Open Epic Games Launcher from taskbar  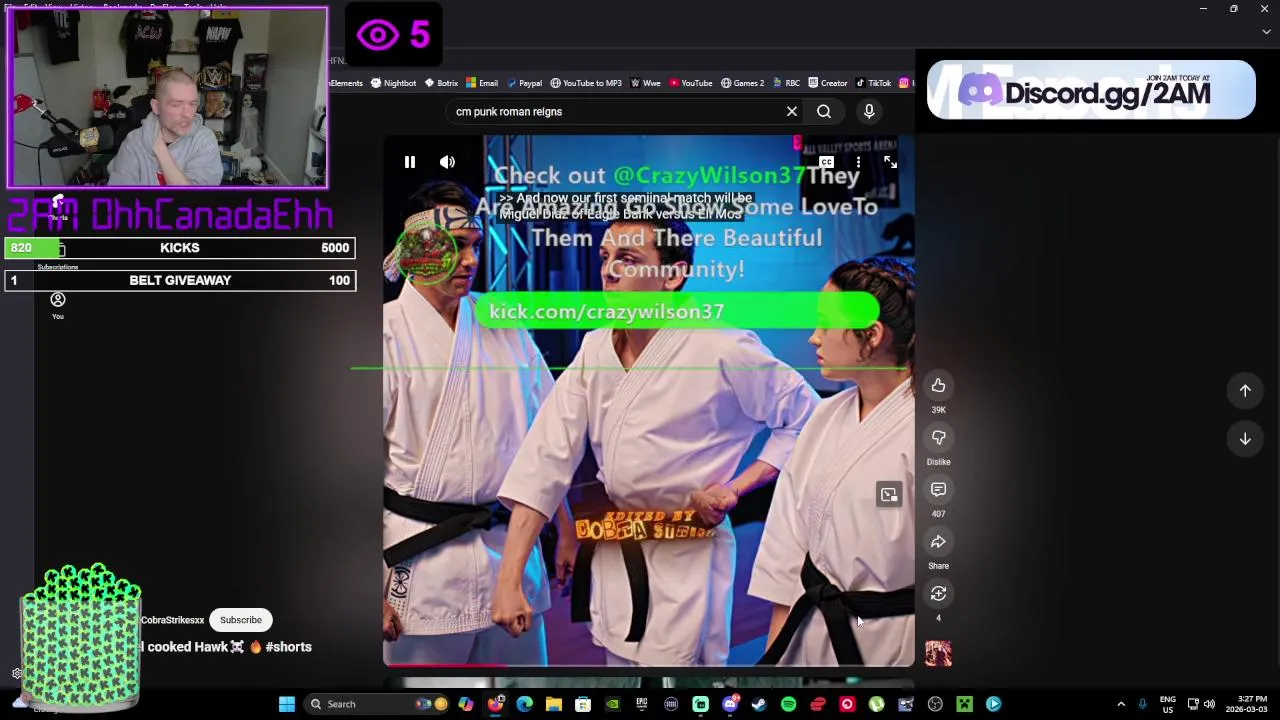point(642,704)
